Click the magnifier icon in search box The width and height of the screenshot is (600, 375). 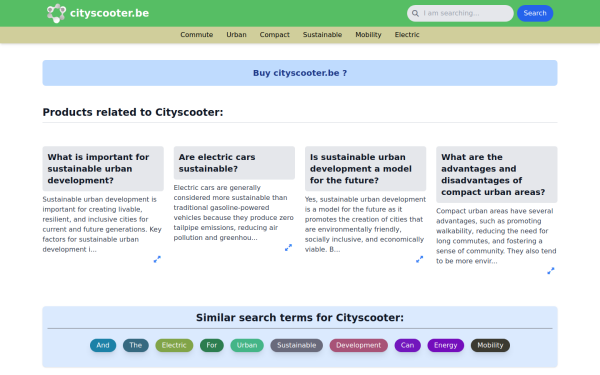pyautogui.click(x=415, y=13)
